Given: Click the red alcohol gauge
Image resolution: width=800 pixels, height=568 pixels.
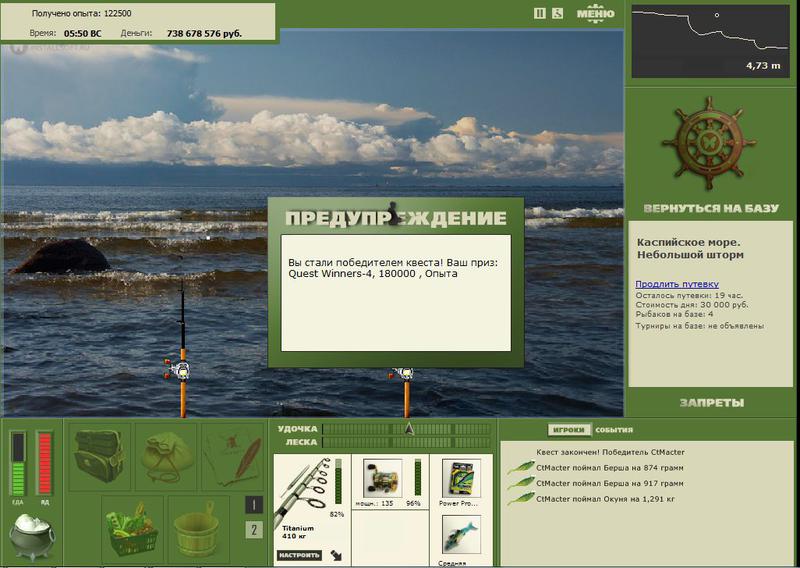Looking at the screenshot, I should tap(44, 463).
